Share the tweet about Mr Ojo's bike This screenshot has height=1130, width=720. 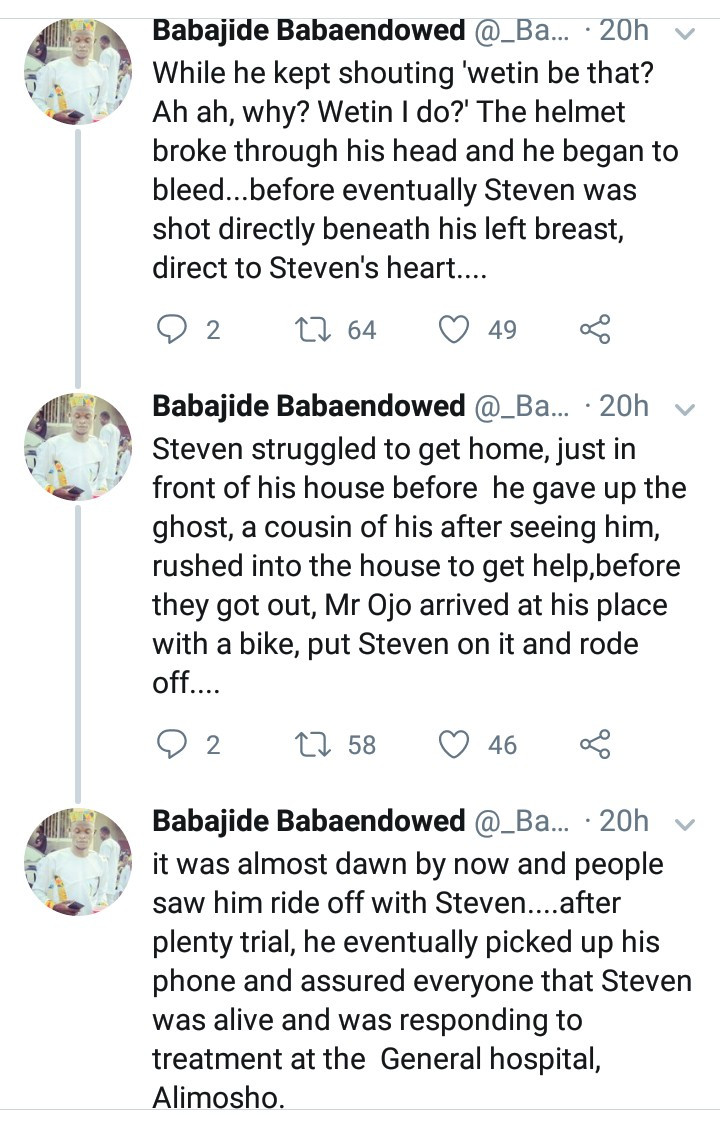pyautogui.click(x=595, y=744)
